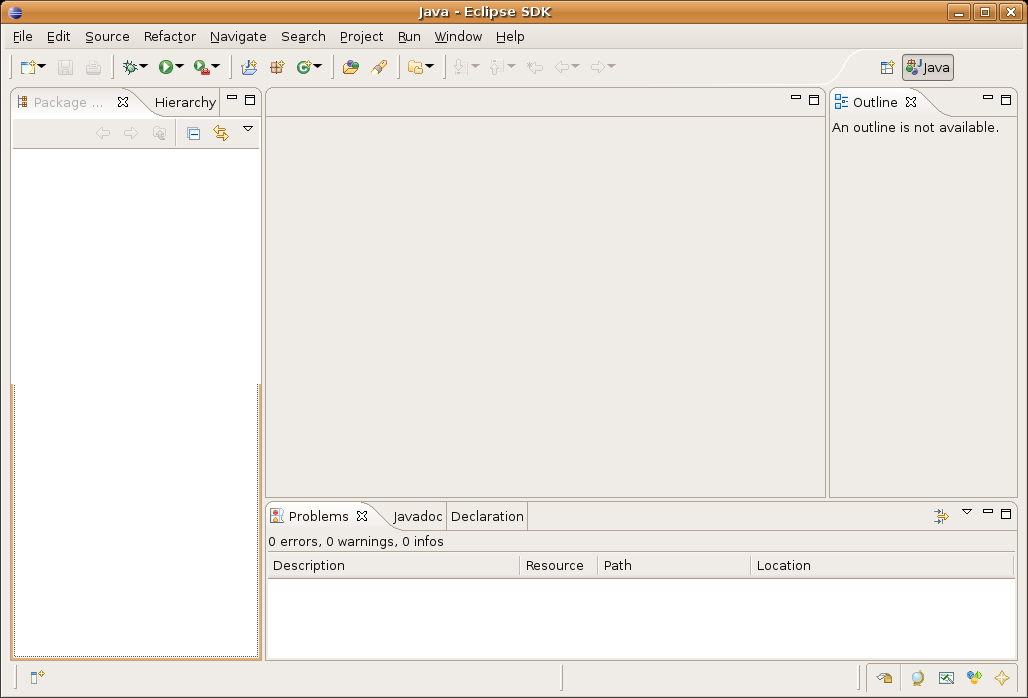Click the Open Type icon in the toolbar

tap(351, 67)
